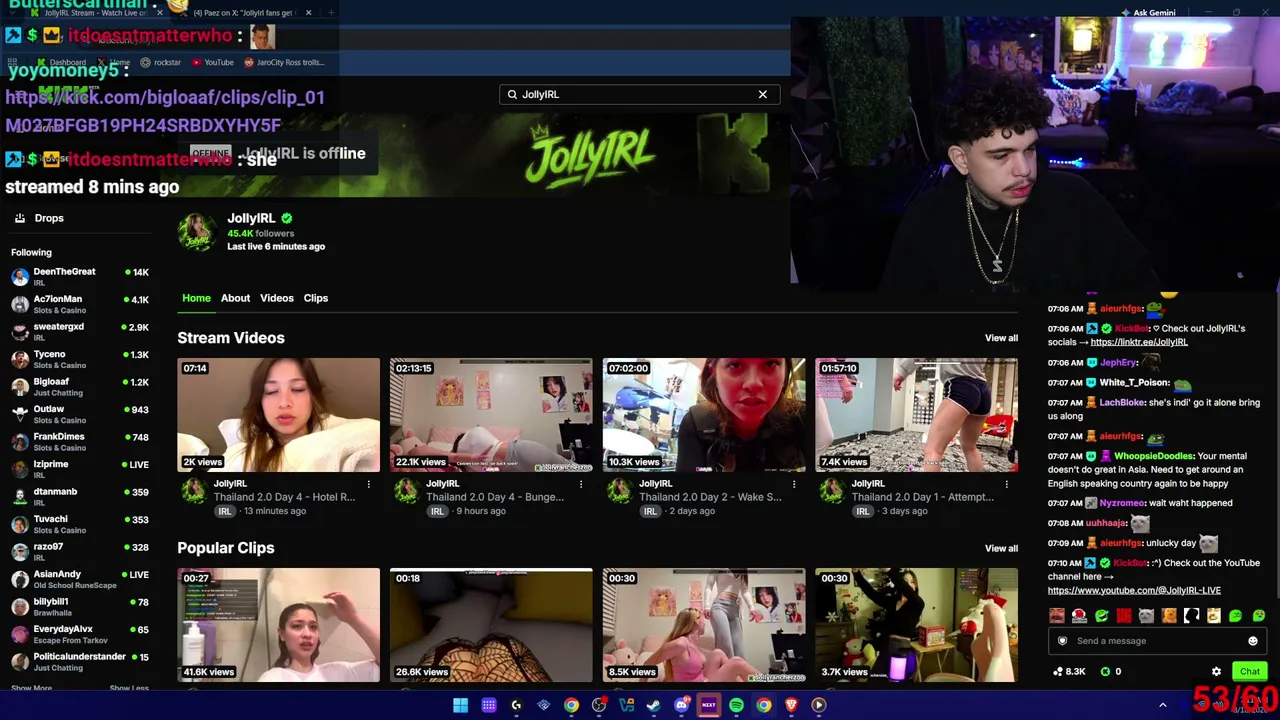Click the Tuvachi avatar in Following list
Image resolution: width=1280 pixels, height=720 pixels.
coord(20,524)
